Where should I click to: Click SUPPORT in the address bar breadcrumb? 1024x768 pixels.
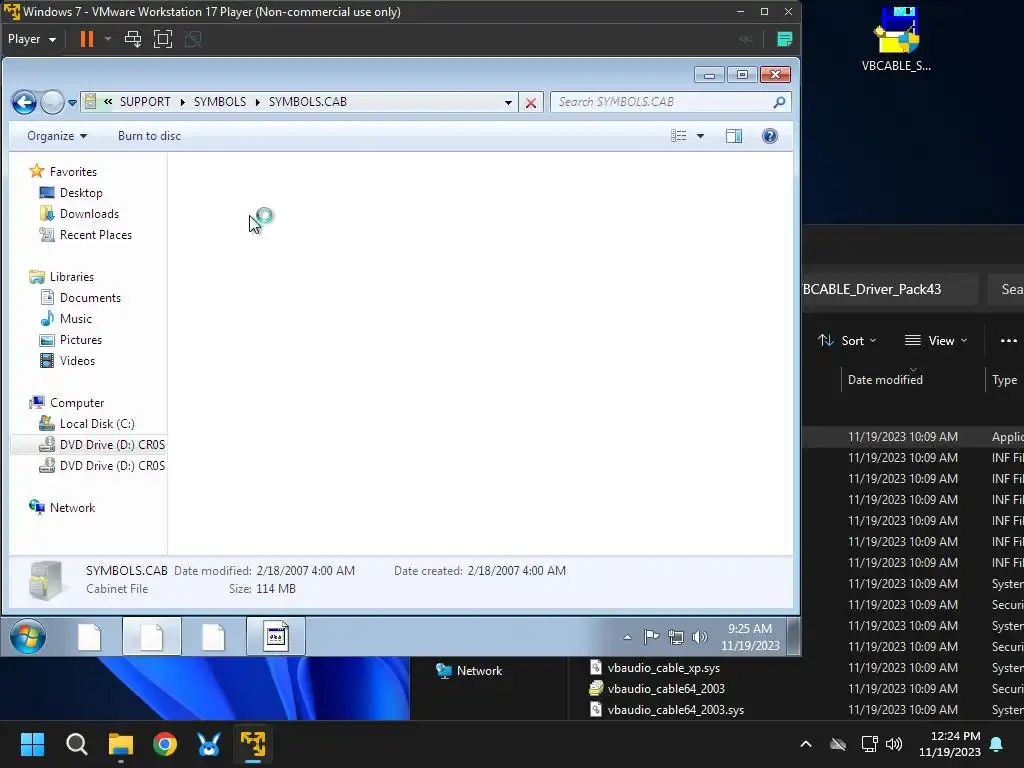tap(145, 102)
